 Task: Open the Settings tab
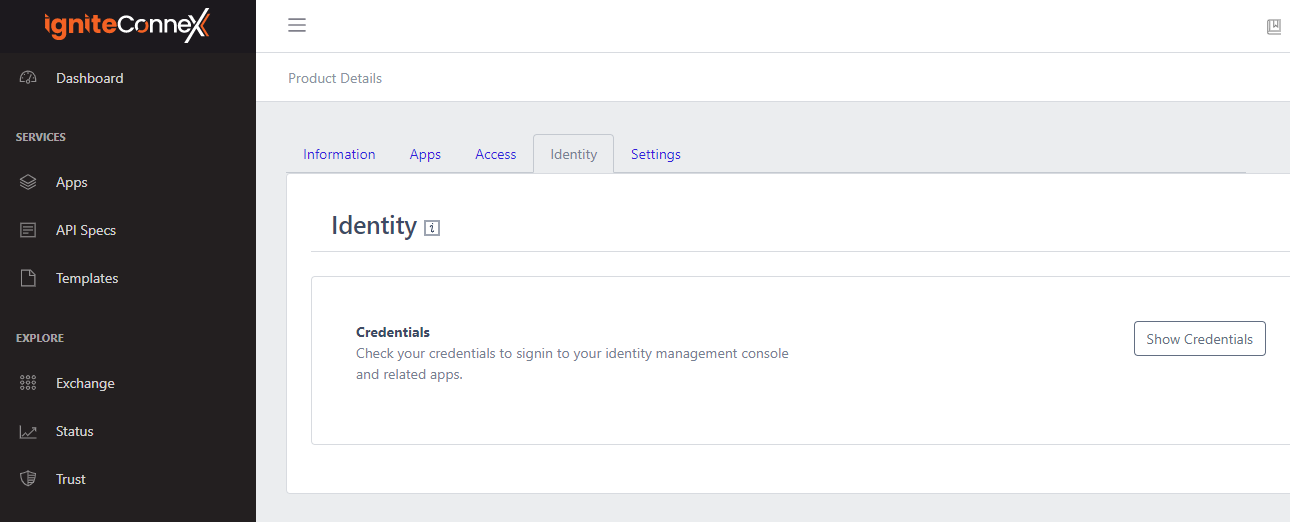point(655,155)
